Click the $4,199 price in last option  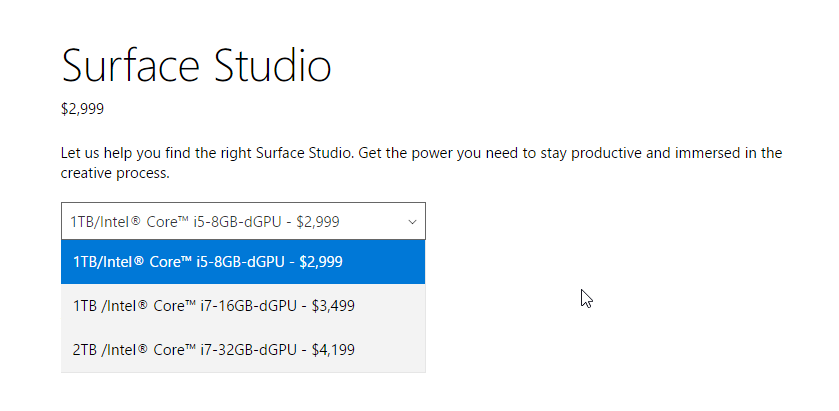point(333,350)
